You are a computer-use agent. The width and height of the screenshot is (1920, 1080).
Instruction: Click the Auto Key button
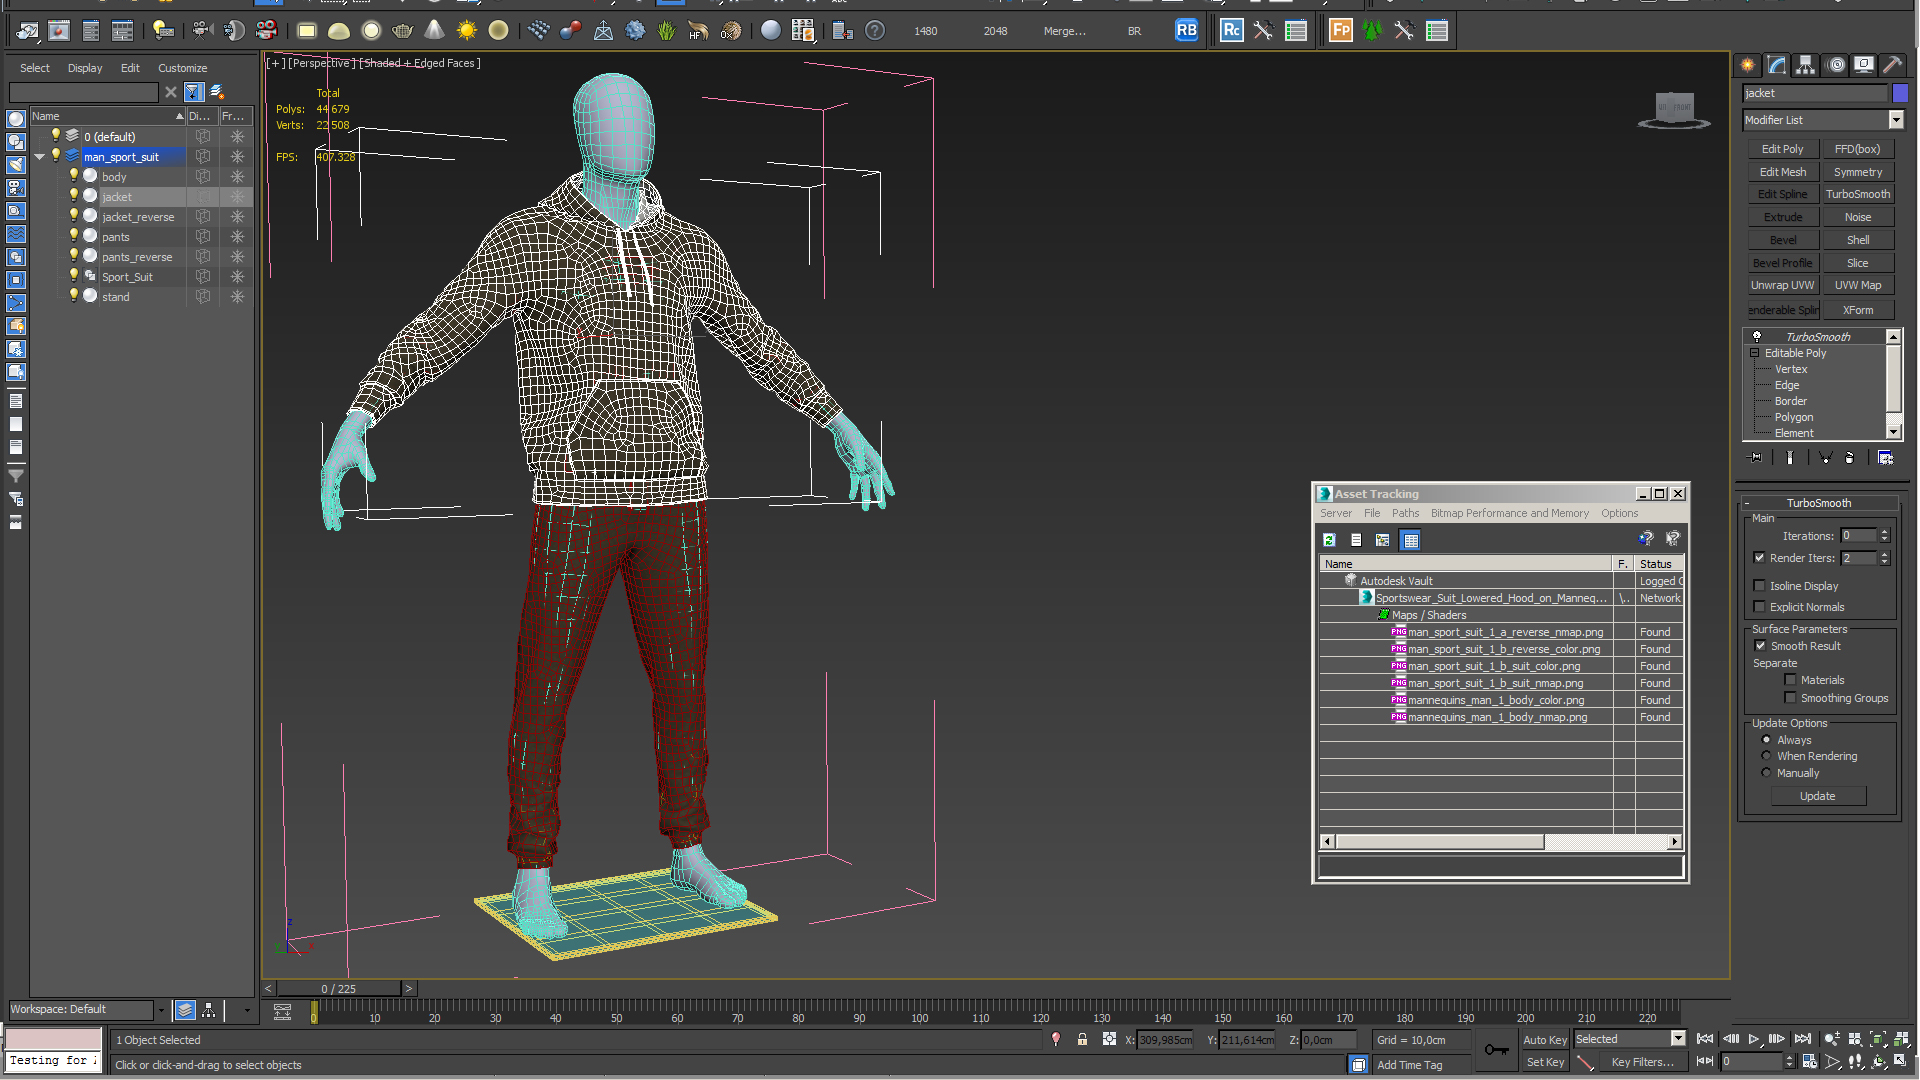tap(1545, 1040)
